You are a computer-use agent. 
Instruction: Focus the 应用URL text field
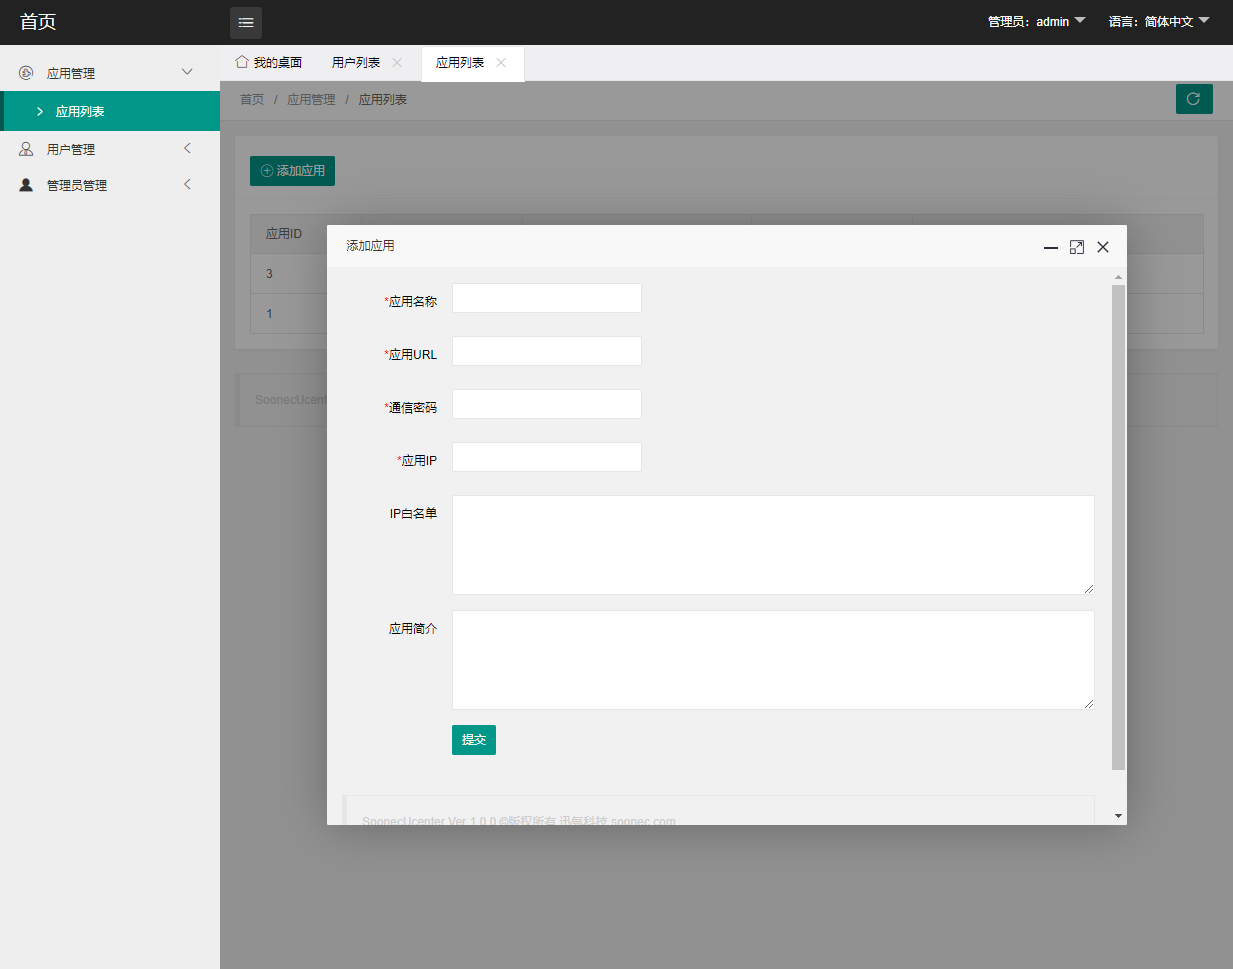click(546, 351)
